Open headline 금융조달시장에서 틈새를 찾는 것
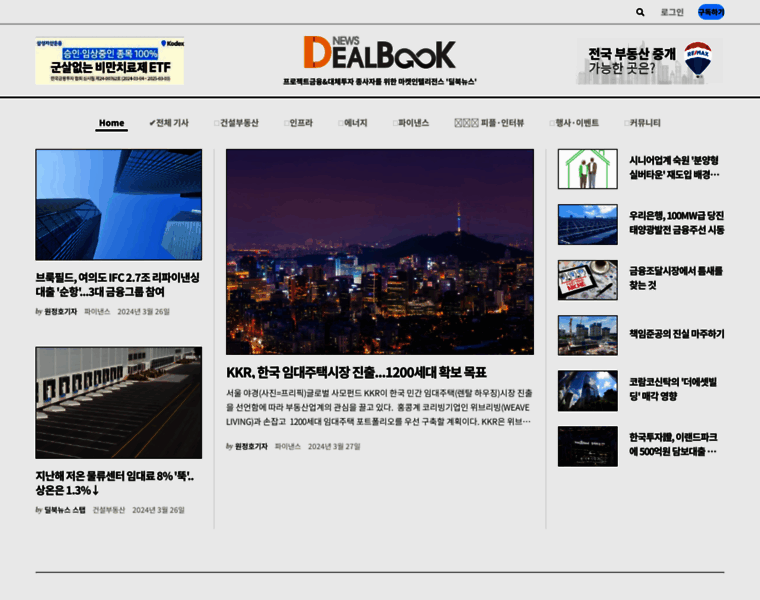Image resolution: width=760 pixels, height=600 pixels. tap(676, 278)
